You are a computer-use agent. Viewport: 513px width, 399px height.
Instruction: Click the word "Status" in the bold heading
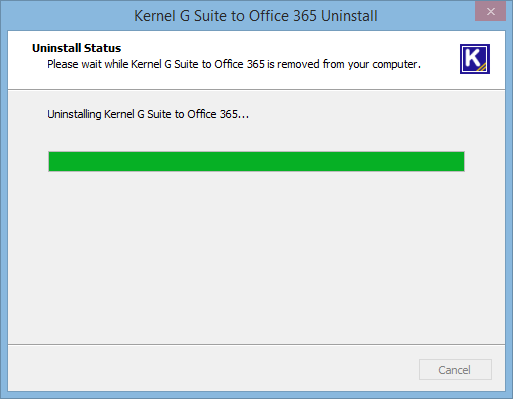[102, 48]
